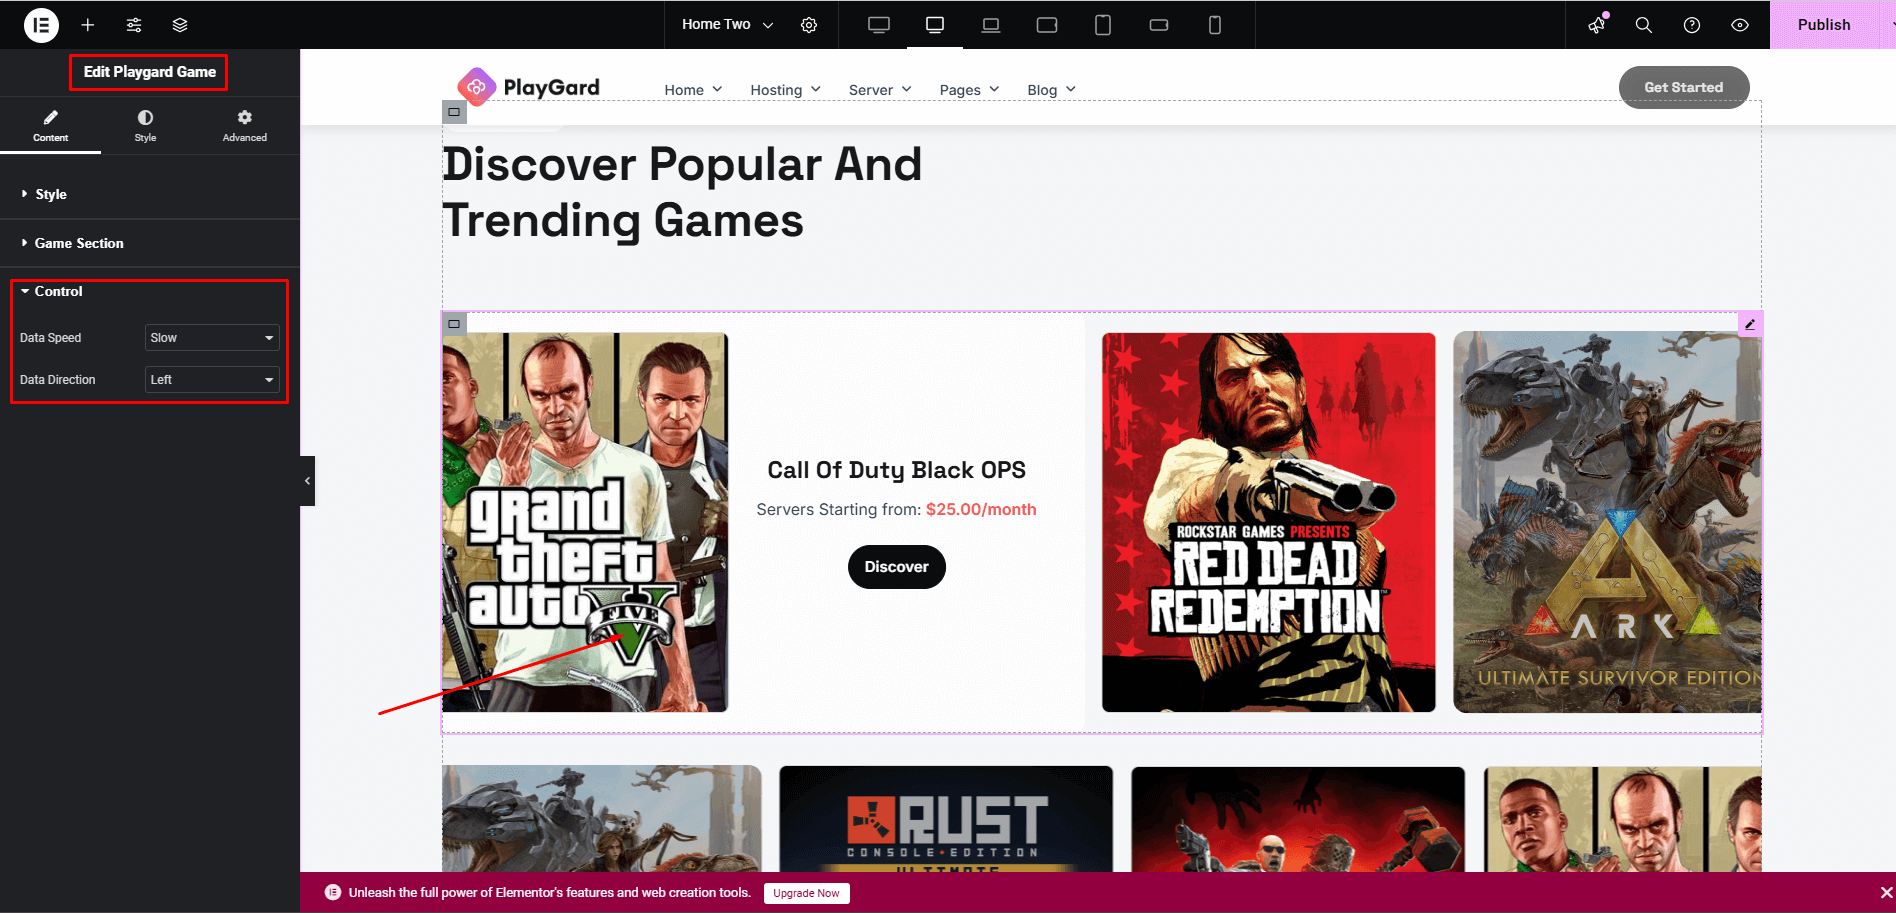Click the Discover Popular And Trending Games heading
This screenshot has height=913, width=1896.
click(682, 192)
